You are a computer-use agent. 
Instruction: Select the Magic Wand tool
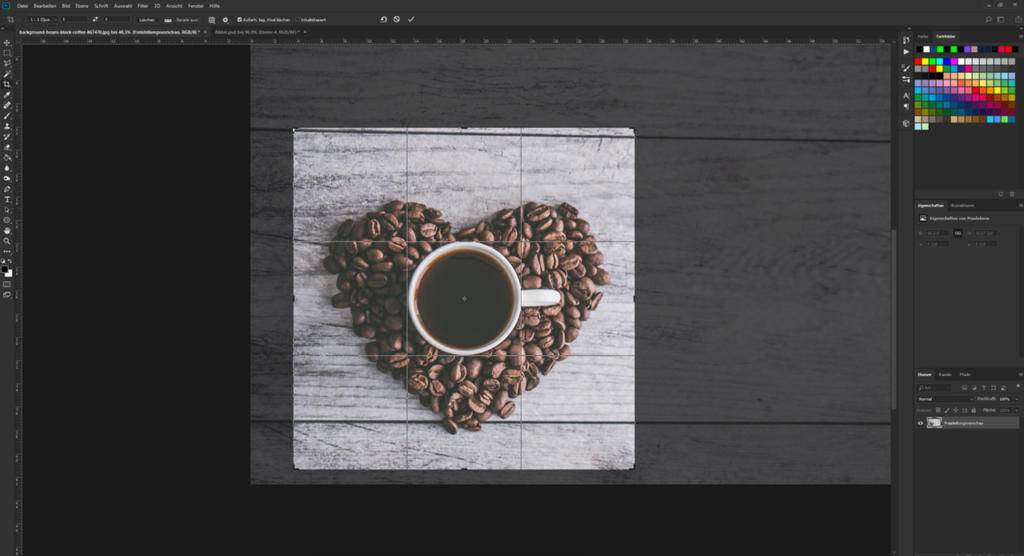[x=7, y=74]
